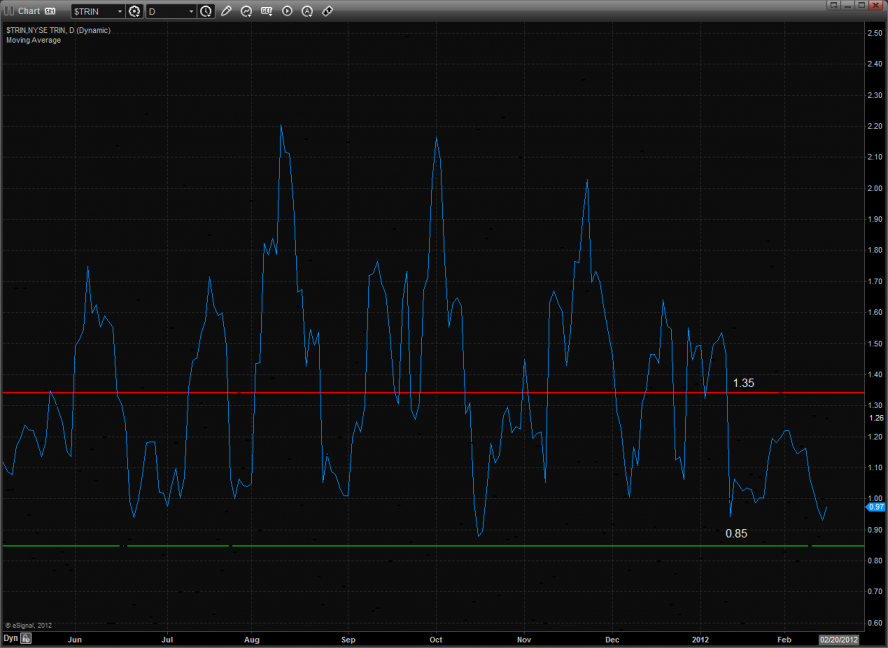Maximize the chart window
The width and height of the screenshot is (888, 648).
[861, 5]
